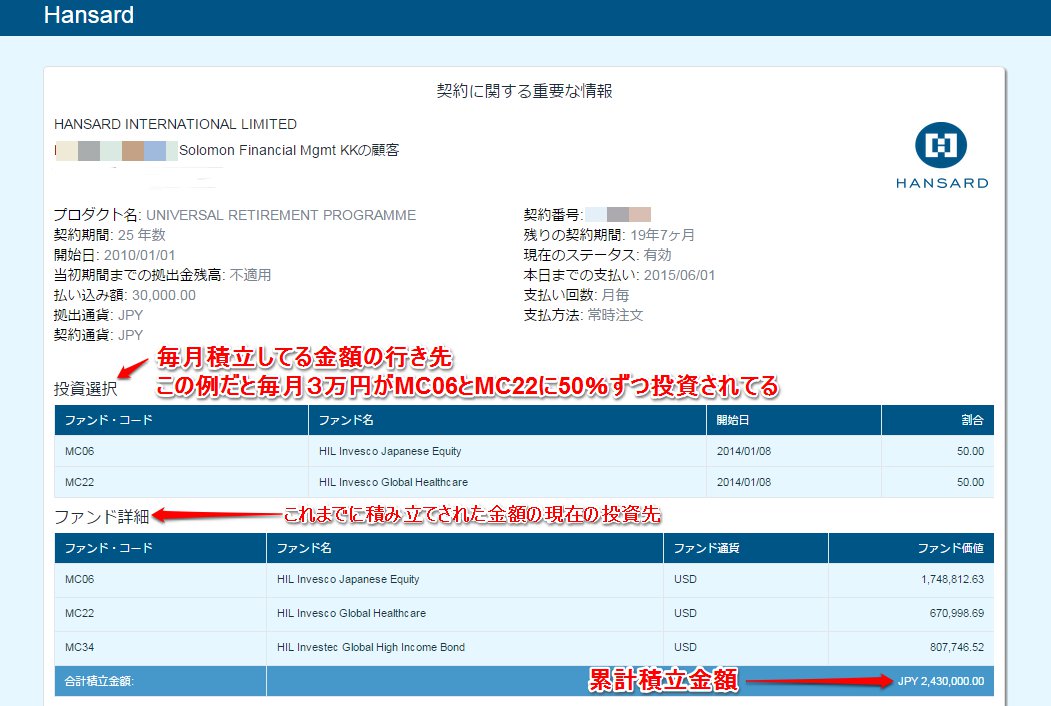1051x706 pixels.
Task: Click the ファンド名 header in ファンド詳細 table
Action: point(304,548)
